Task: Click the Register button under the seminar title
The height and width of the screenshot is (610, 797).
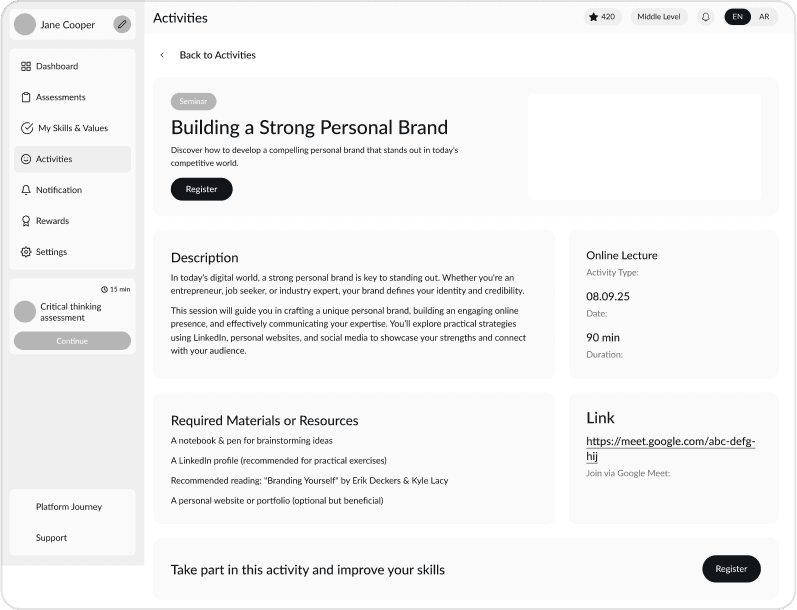Action: [201, 189]
